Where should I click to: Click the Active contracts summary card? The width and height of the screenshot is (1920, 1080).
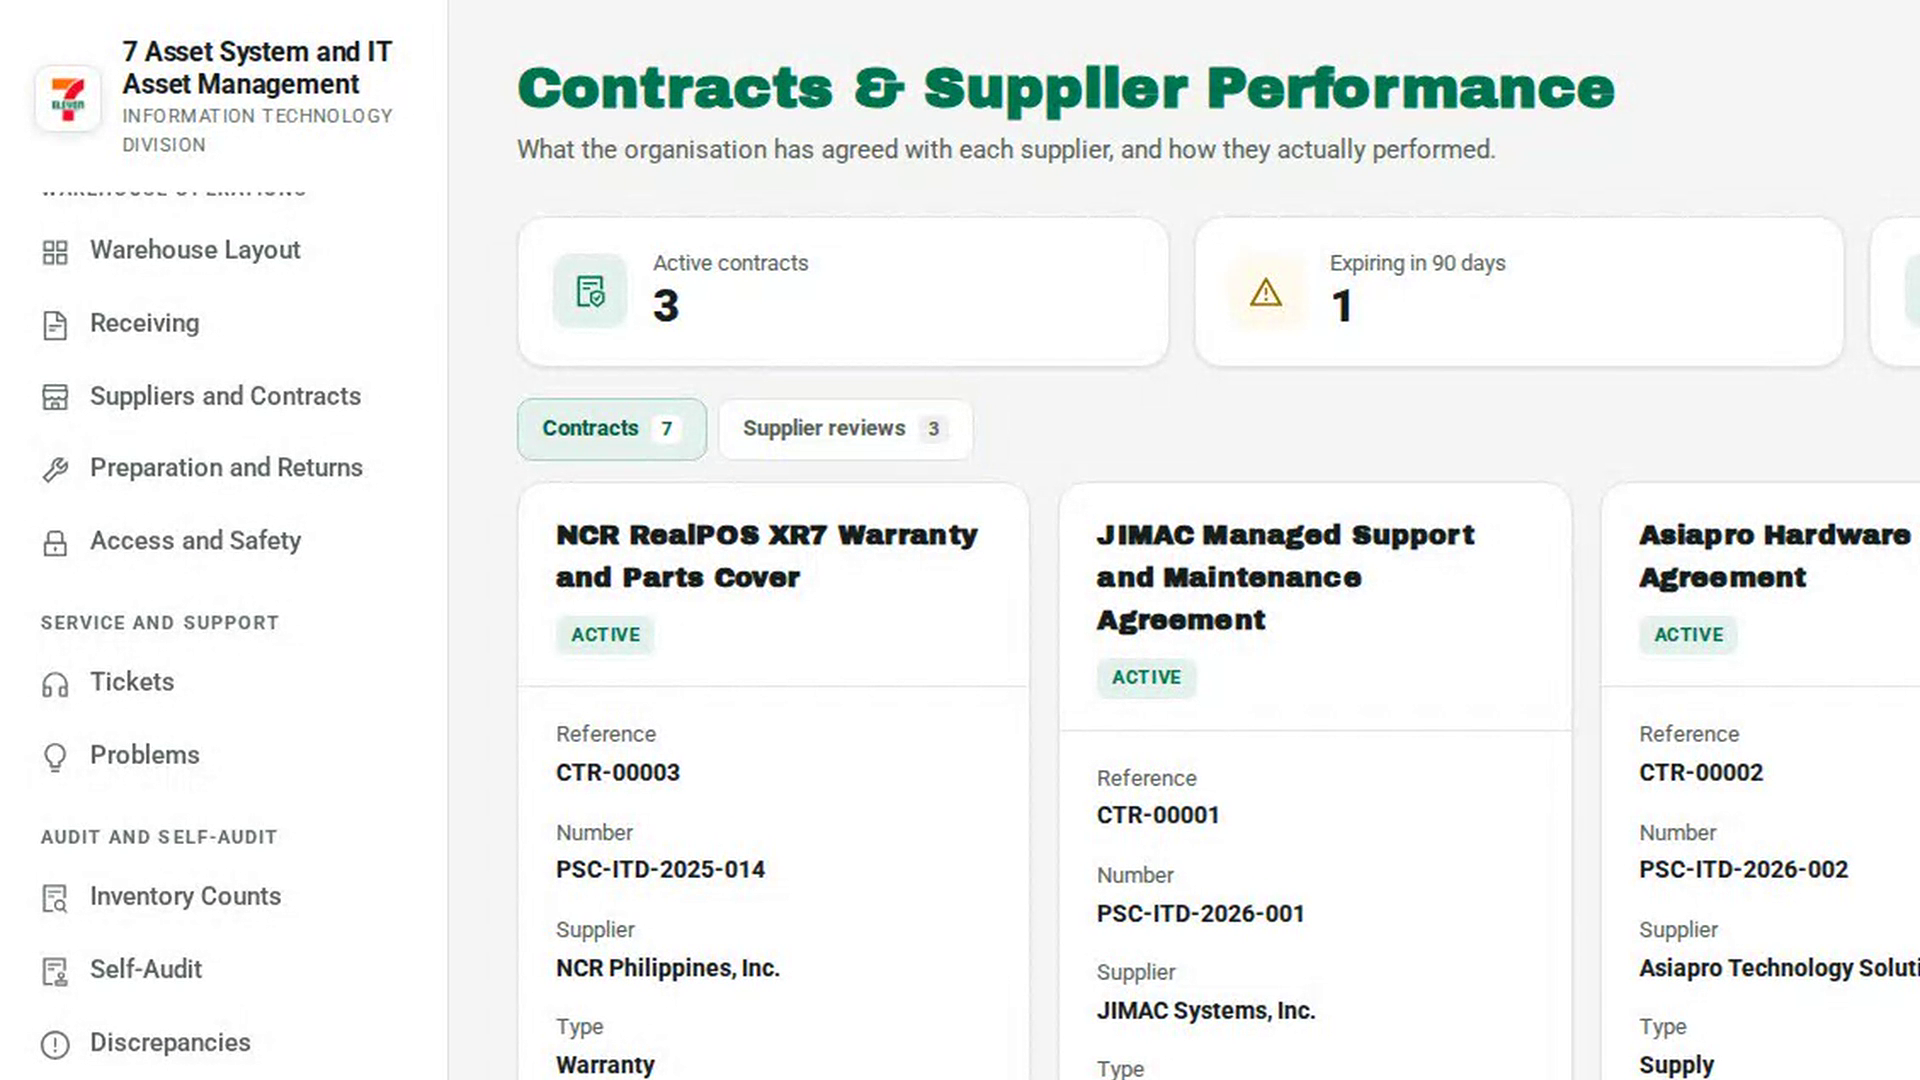(x=843, y=292)
